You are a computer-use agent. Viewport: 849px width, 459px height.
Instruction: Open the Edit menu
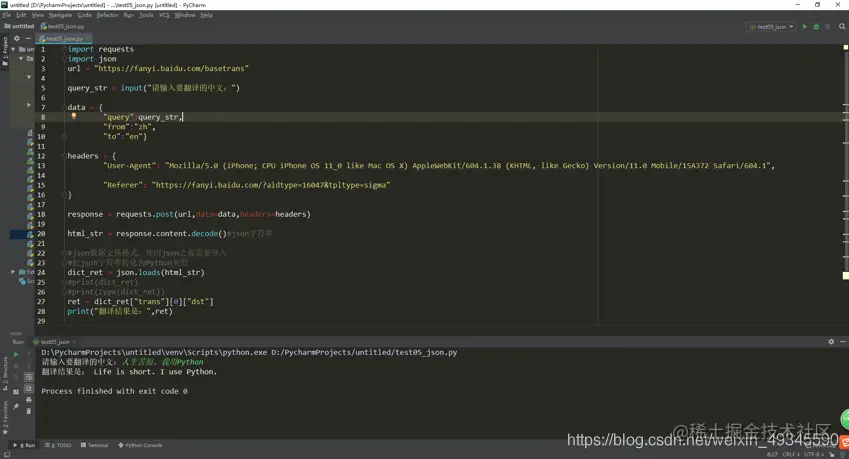pyautogui.click(x=21, y=15)
